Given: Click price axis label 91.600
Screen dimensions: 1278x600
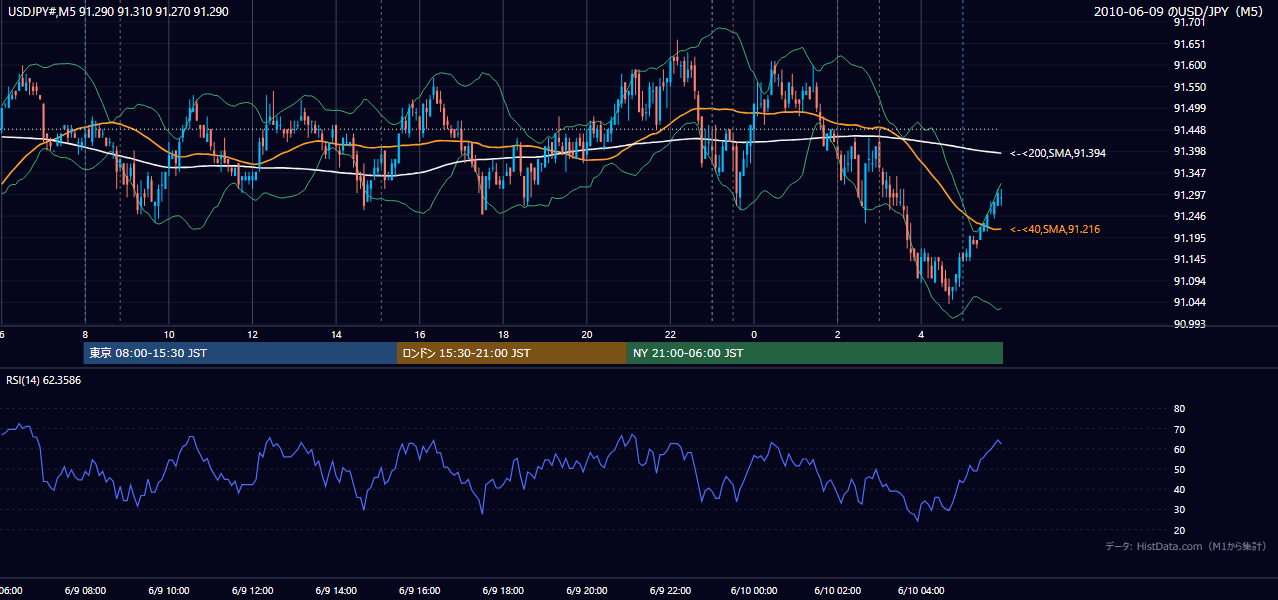Looking at the screenshot, I should click(1189, 65).
